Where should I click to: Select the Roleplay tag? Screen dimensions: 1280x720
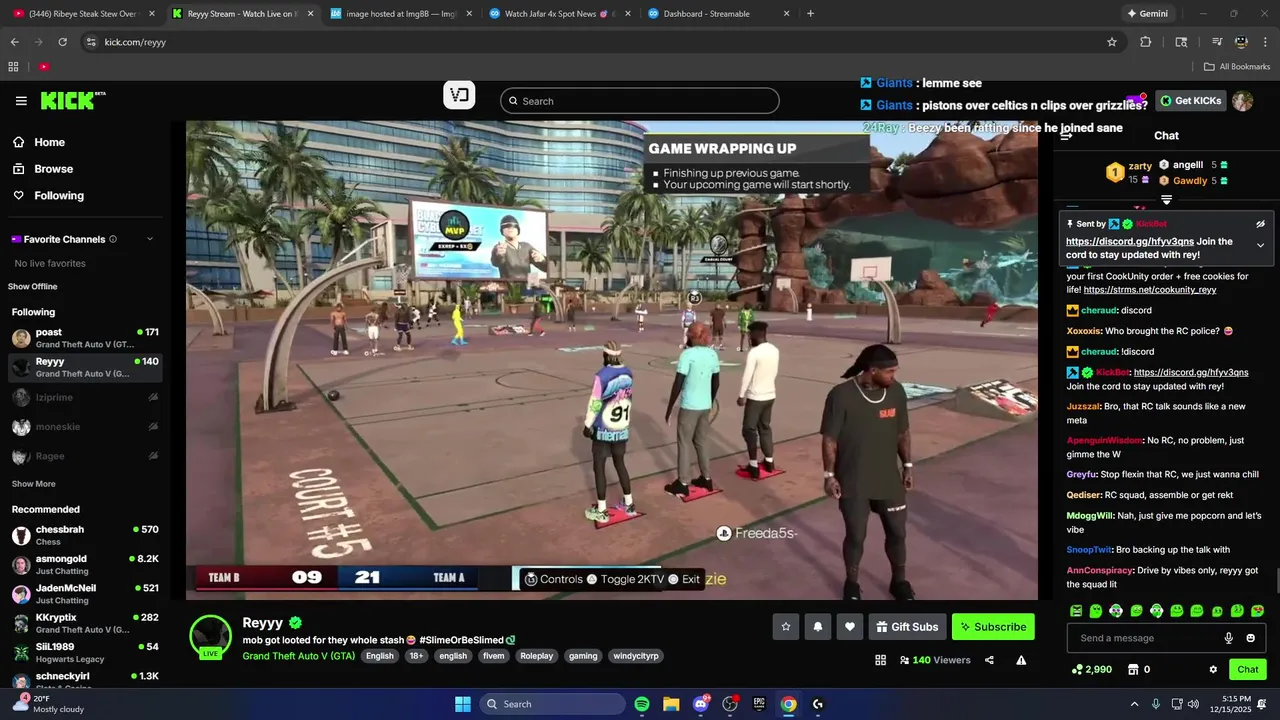536,656
